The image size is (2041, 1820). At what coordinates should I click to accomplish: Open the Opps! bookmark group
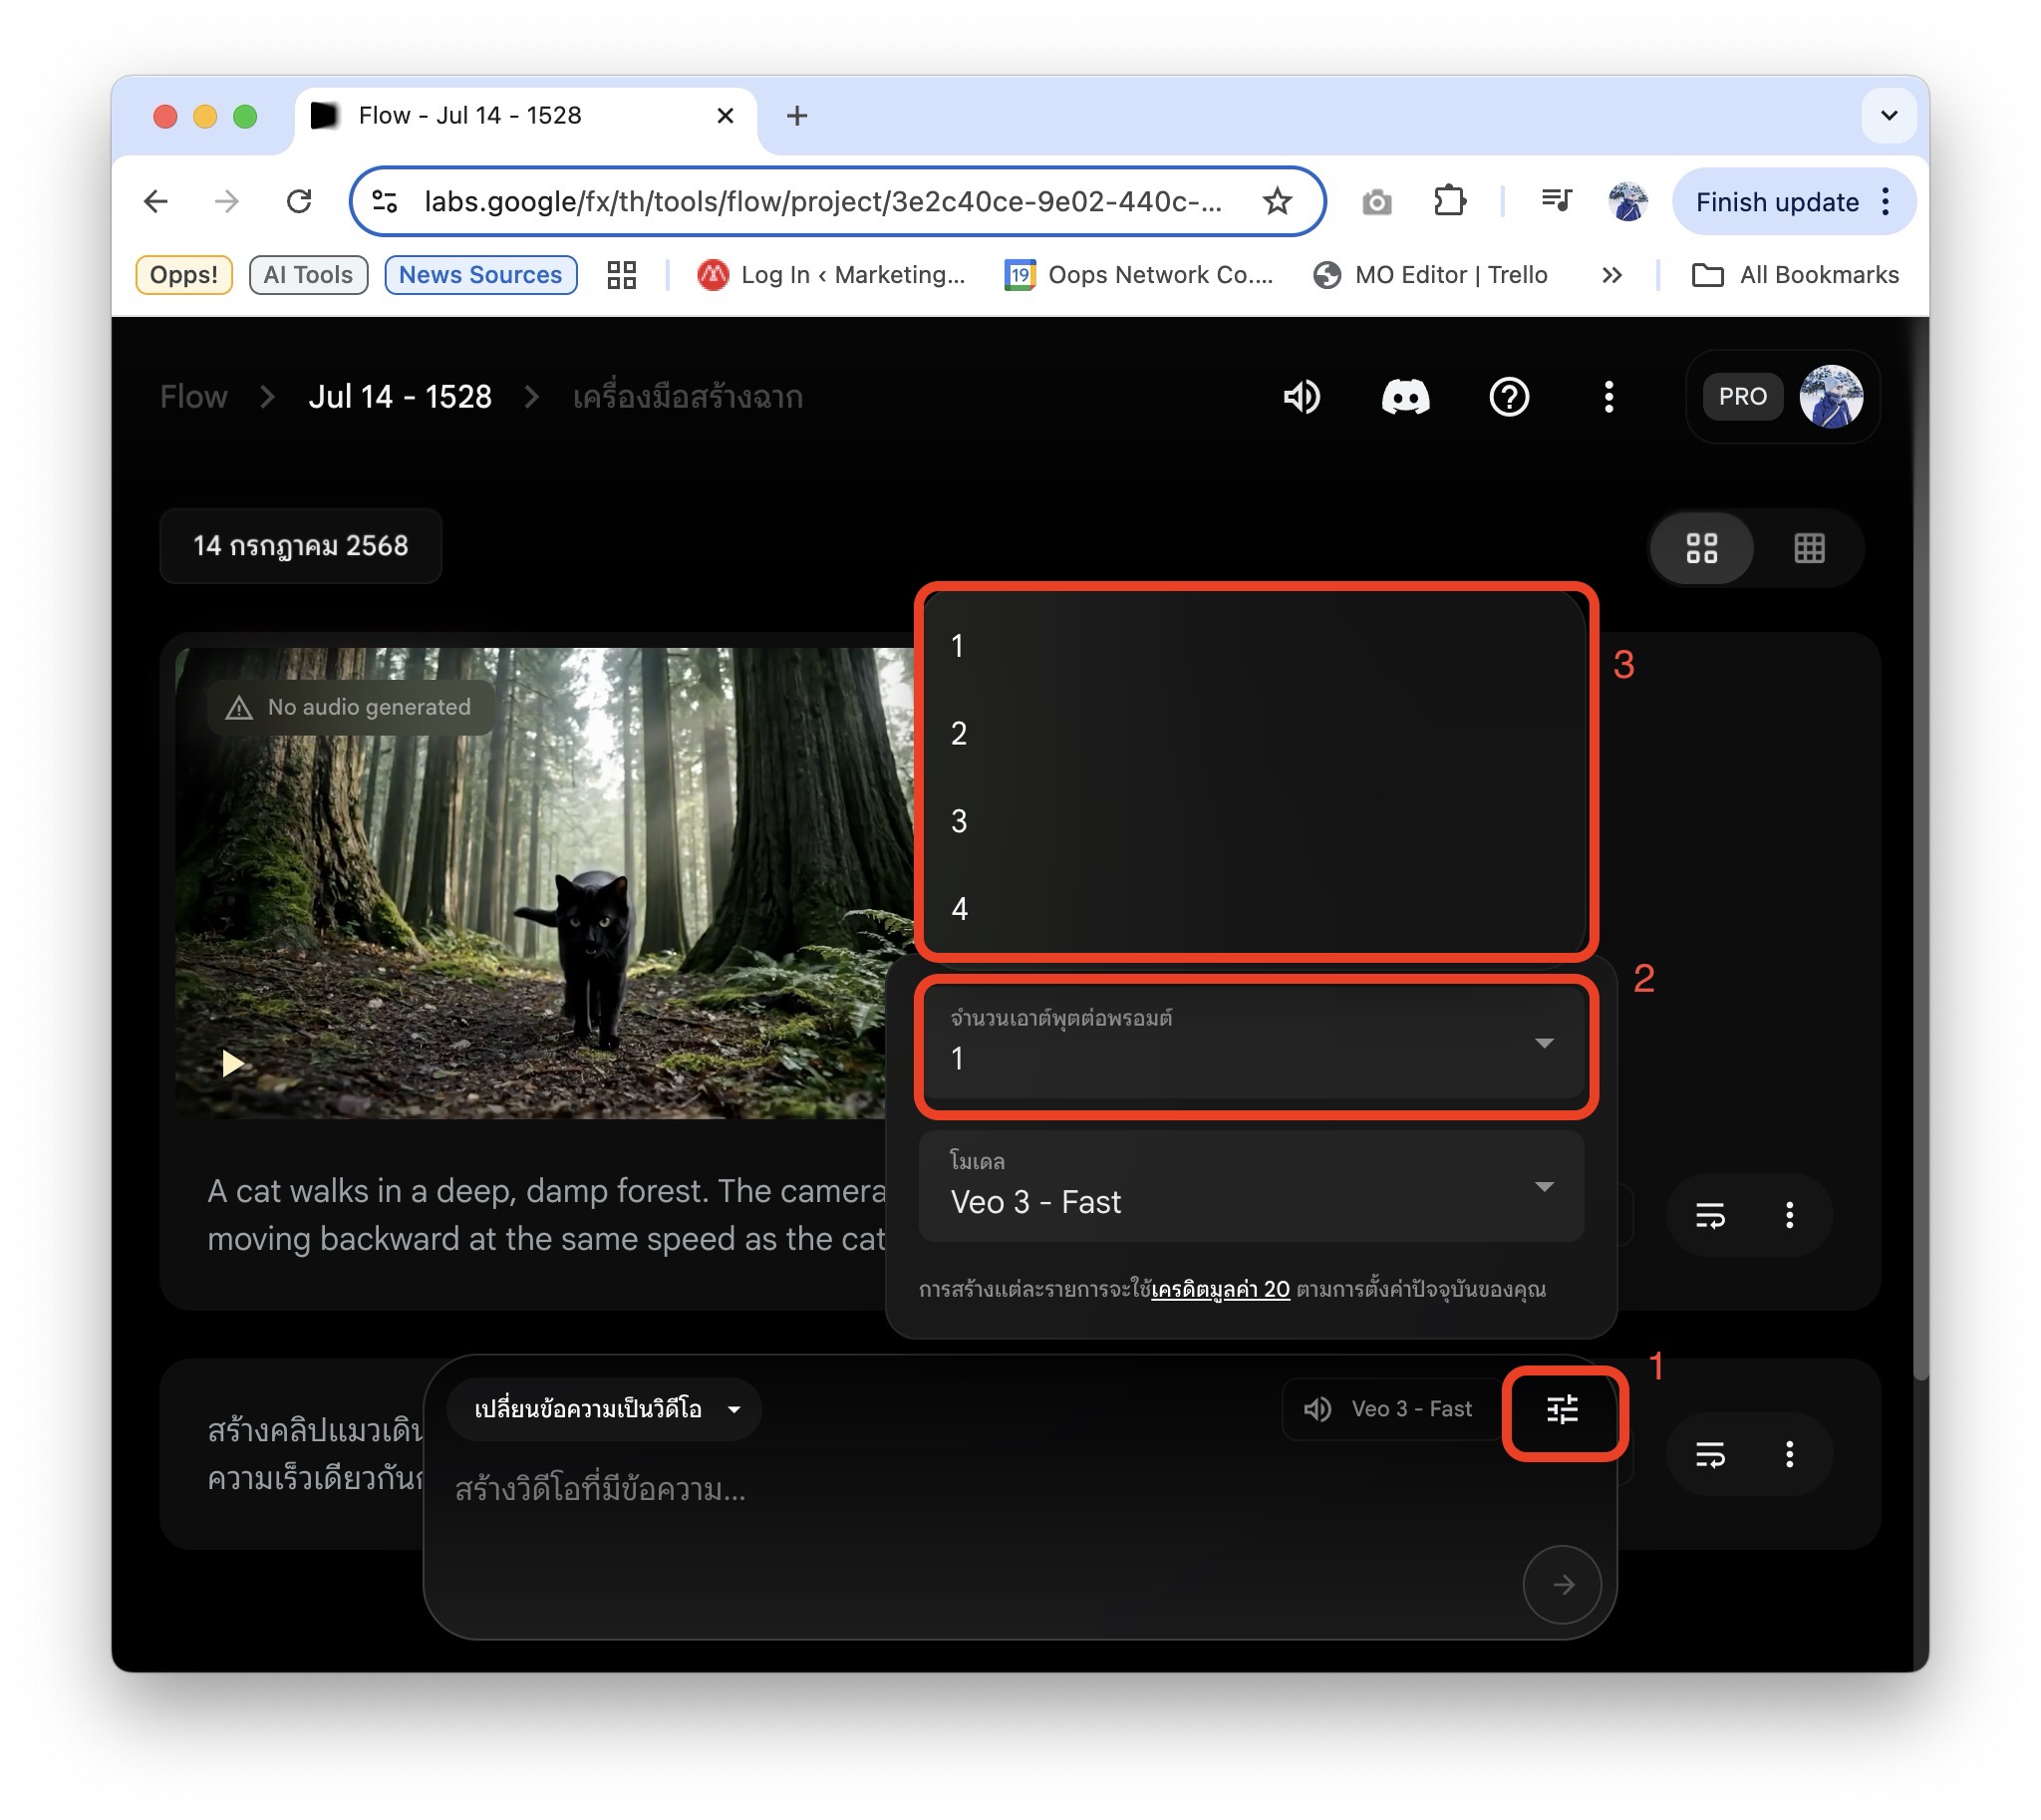click(x=184, y=276)
